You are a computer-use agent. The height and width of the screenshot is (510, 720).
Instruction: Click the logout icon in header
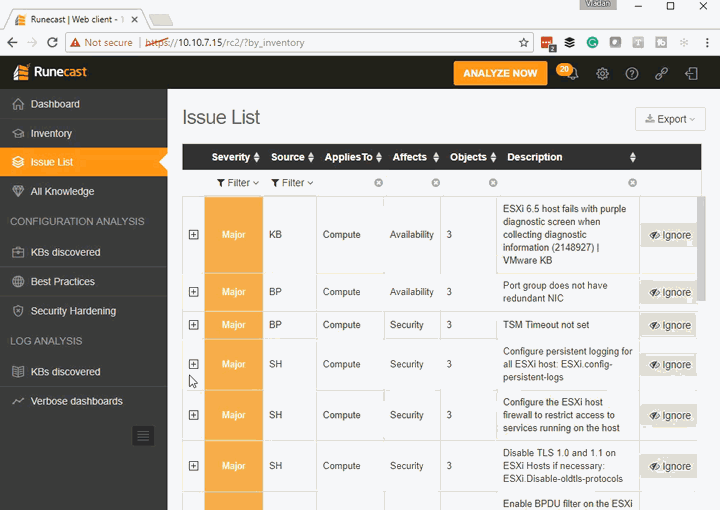click(691, 73)
